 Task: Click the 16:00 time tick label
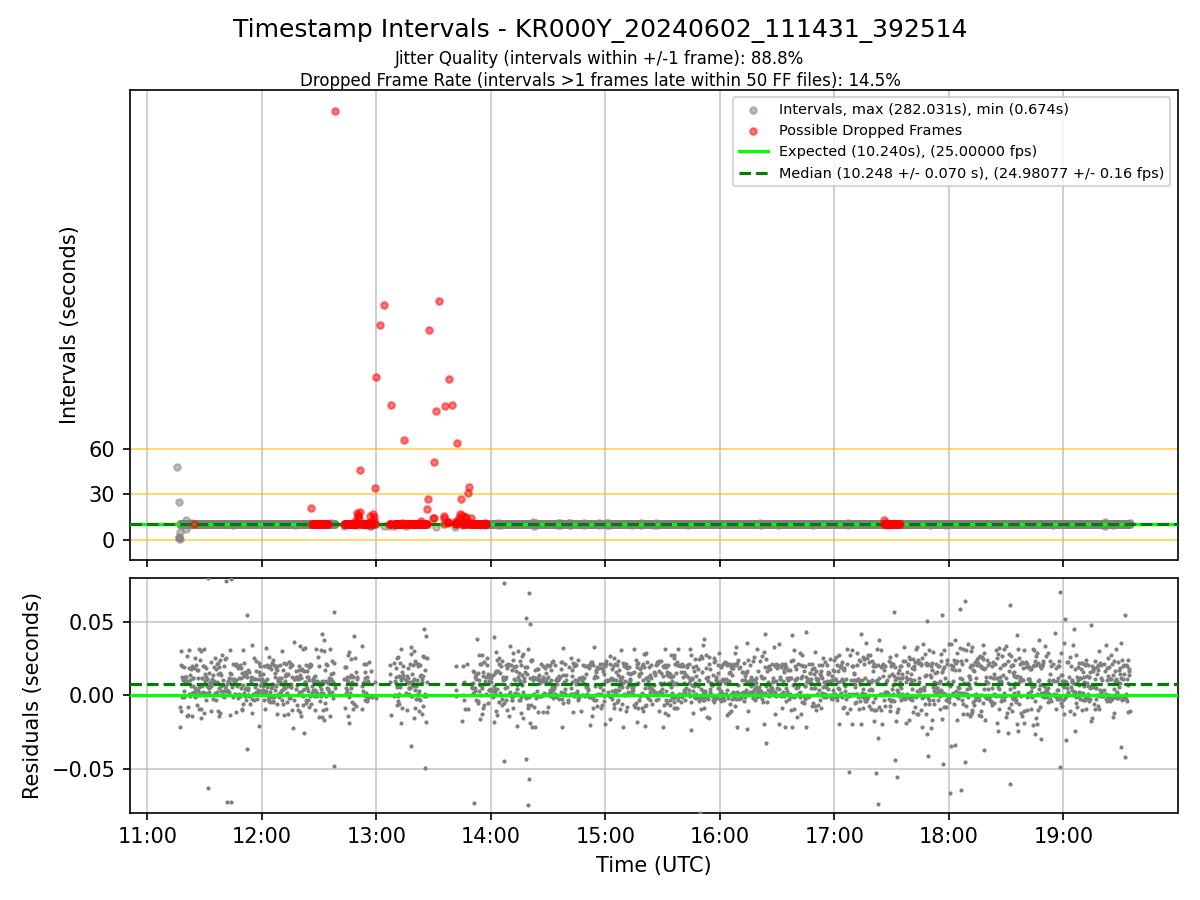coord(719,834)
